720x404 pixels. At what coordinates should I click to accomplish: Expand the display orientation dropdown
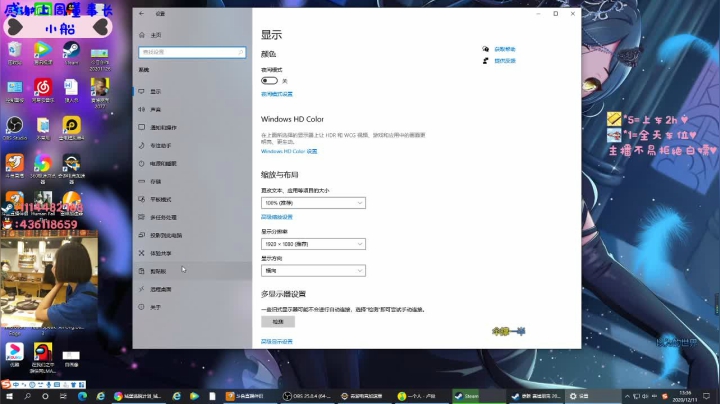pyautogui.click(x=313, y=270)
